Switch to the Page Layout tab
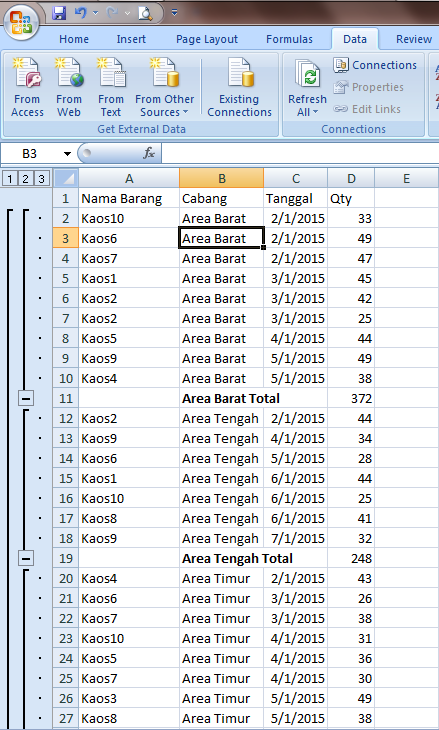The image size is (439, 730). tap(207, 39)
